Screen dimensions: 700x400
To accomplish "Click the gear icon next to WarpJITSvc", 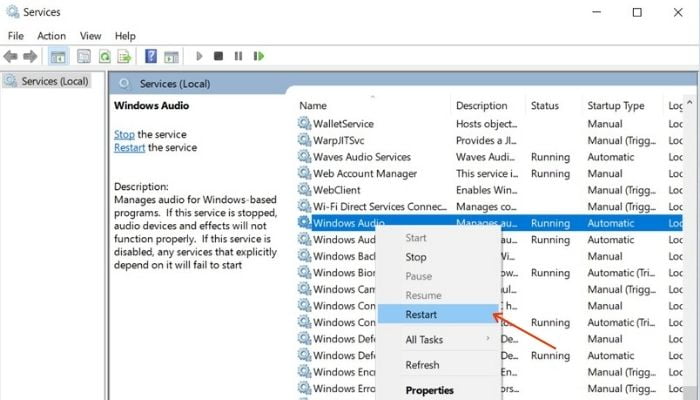I will click(304, 139).
